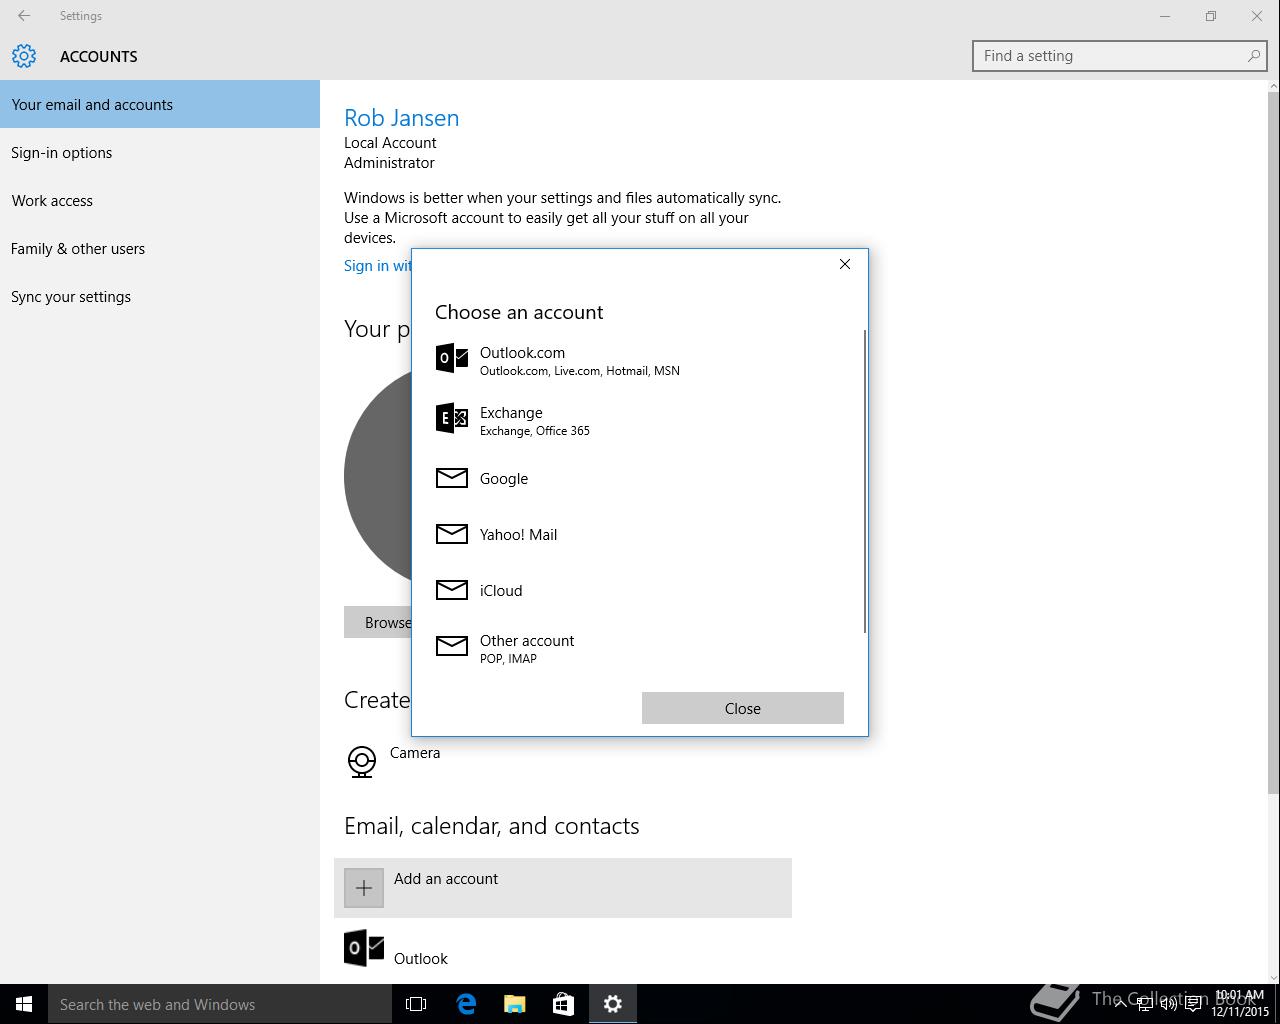Pick the Yahoo! Mail envelope icon
Image resolution: width=1280 pixels, height=1024 pixels.
point(452,534)
